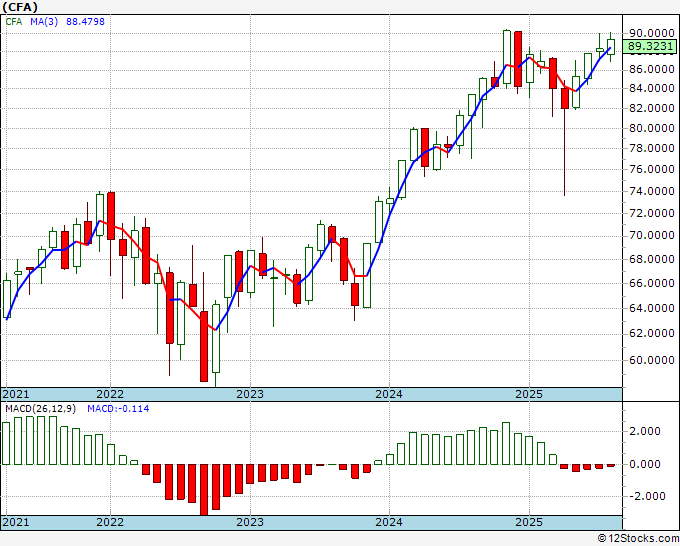Click the MA(3) legend label
This screenshot has height=546, width=680.
pyautogui.click(x=44, y=22)
